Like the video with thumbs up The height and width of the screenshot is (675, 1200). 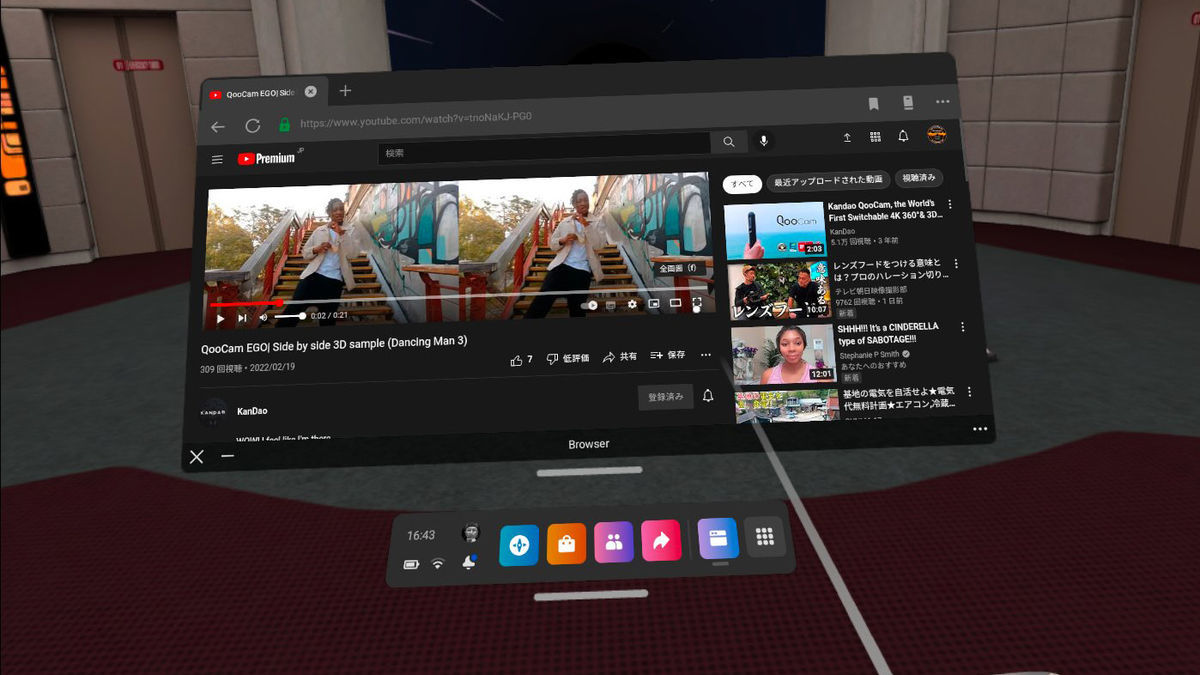[x=522, y=359]
